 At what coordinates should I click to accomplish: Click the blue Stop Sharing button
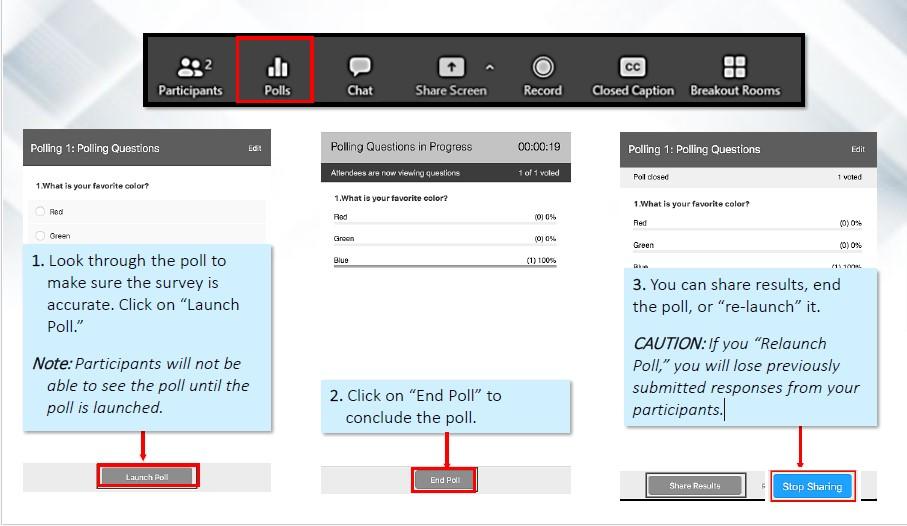(x=811, y=487)
